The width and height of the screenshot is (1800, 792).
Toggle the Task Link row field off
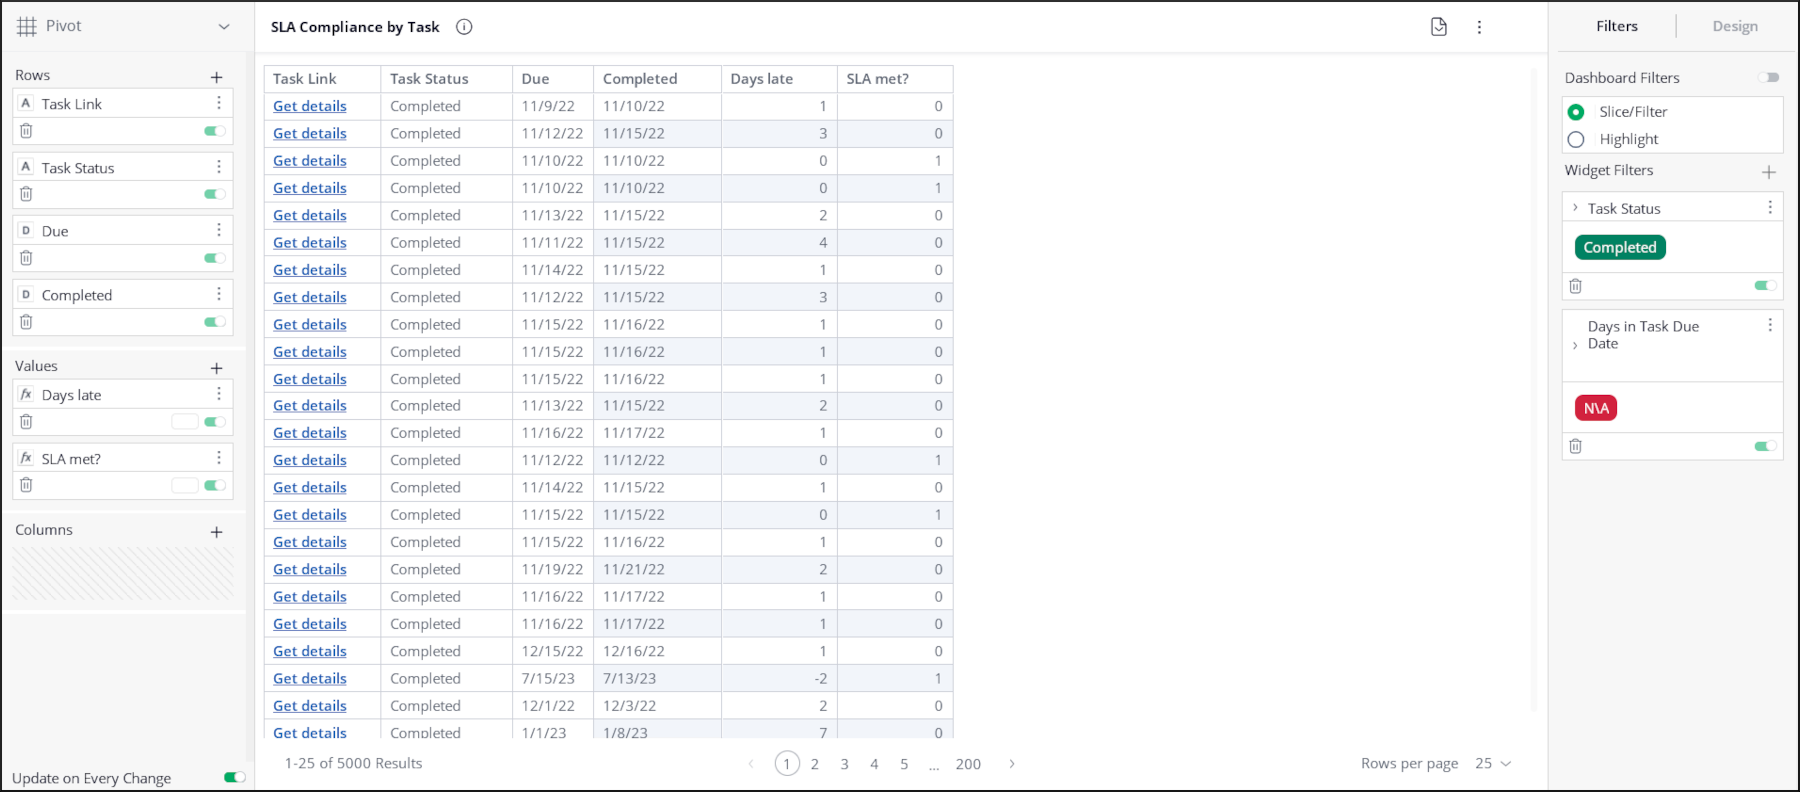[x=215, y=131]
